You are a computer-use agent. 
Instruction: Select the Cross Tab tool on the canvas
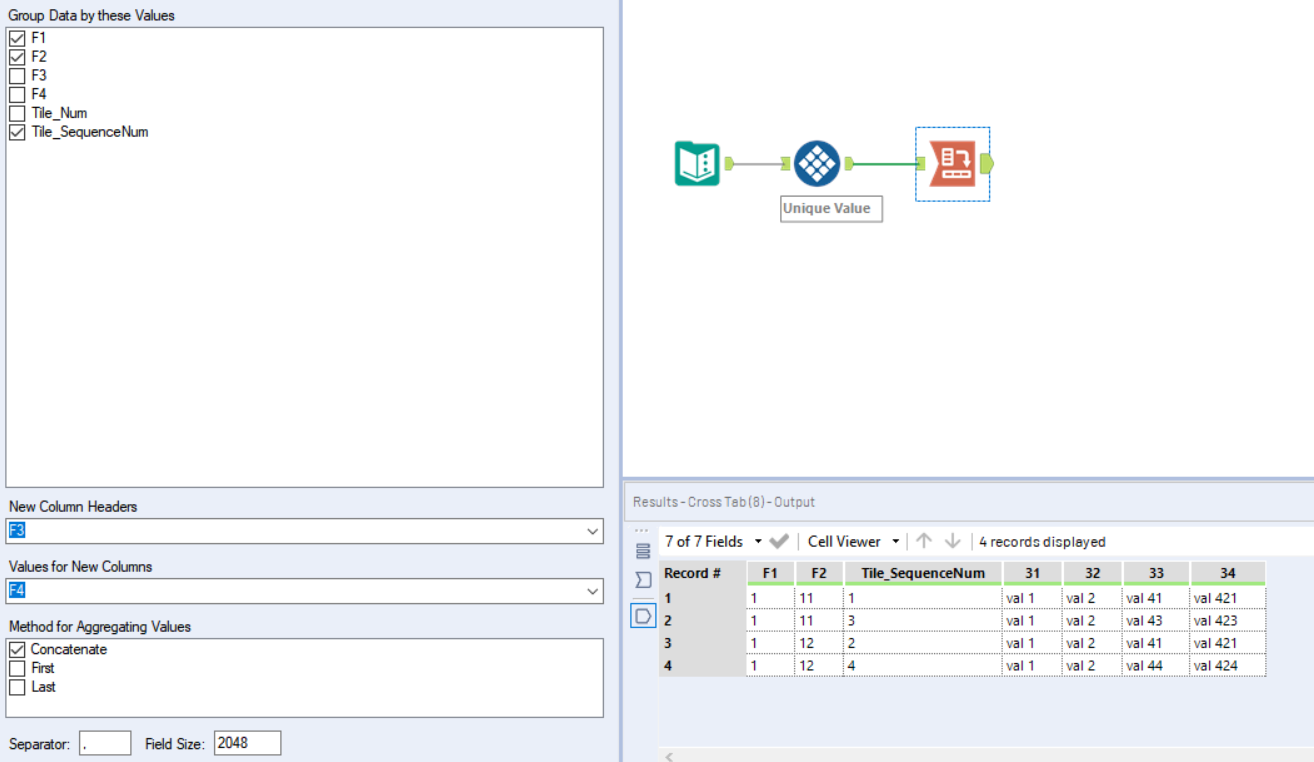951,163
